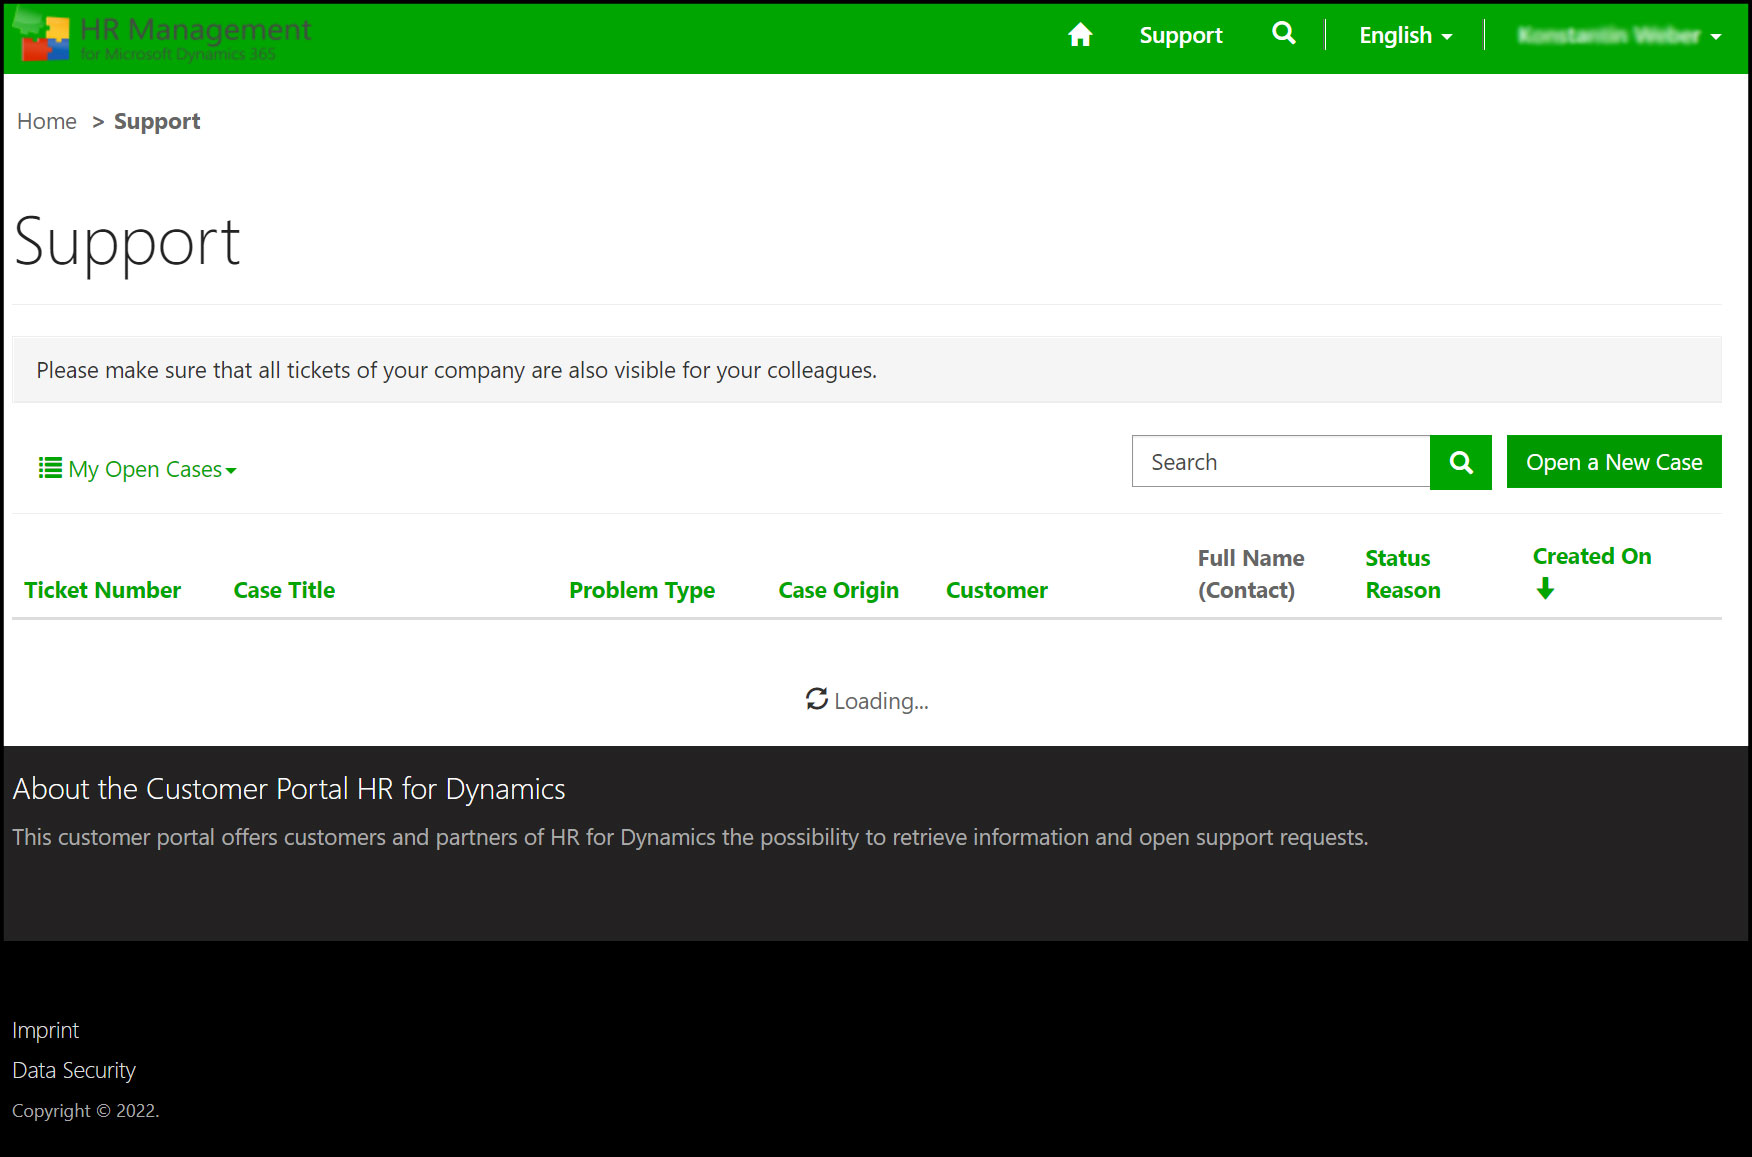Sort by the Case Origin column
The width and height of the screenshot is (1752, 1157).
[x=838, y=590]
